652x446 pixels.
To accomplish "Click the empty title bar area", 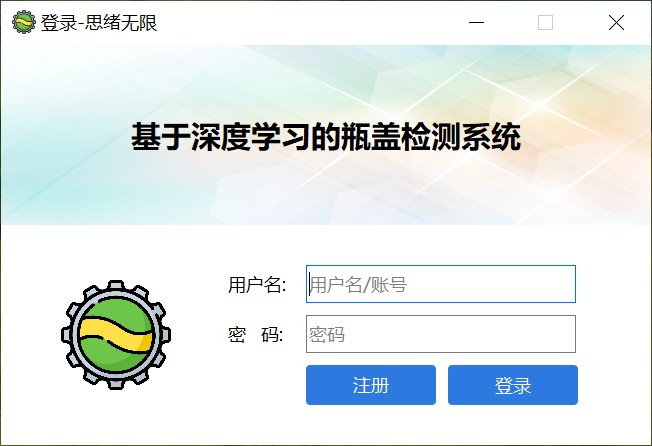I will [x=312, y=22].
